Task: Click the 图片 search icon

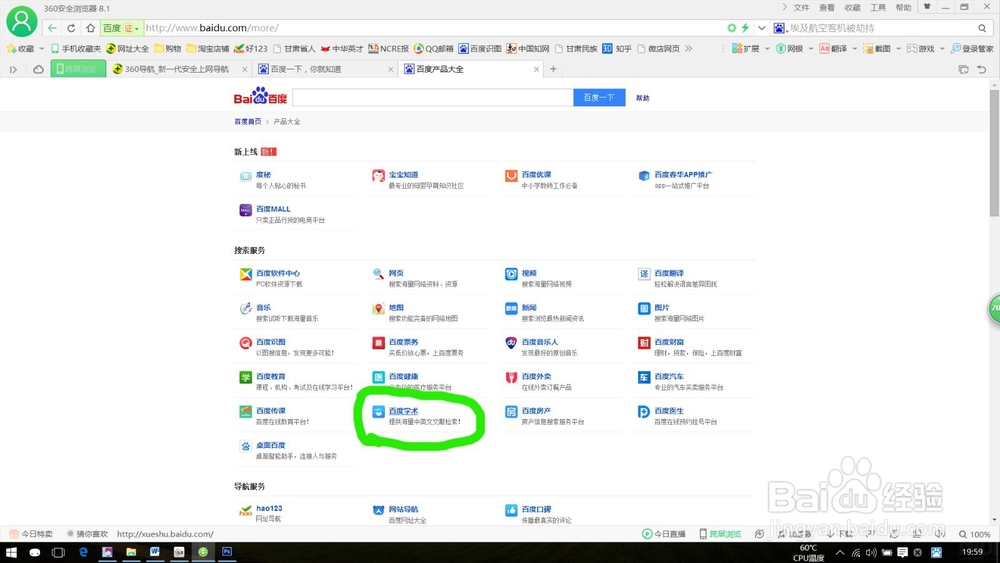Action: [643, 309]
